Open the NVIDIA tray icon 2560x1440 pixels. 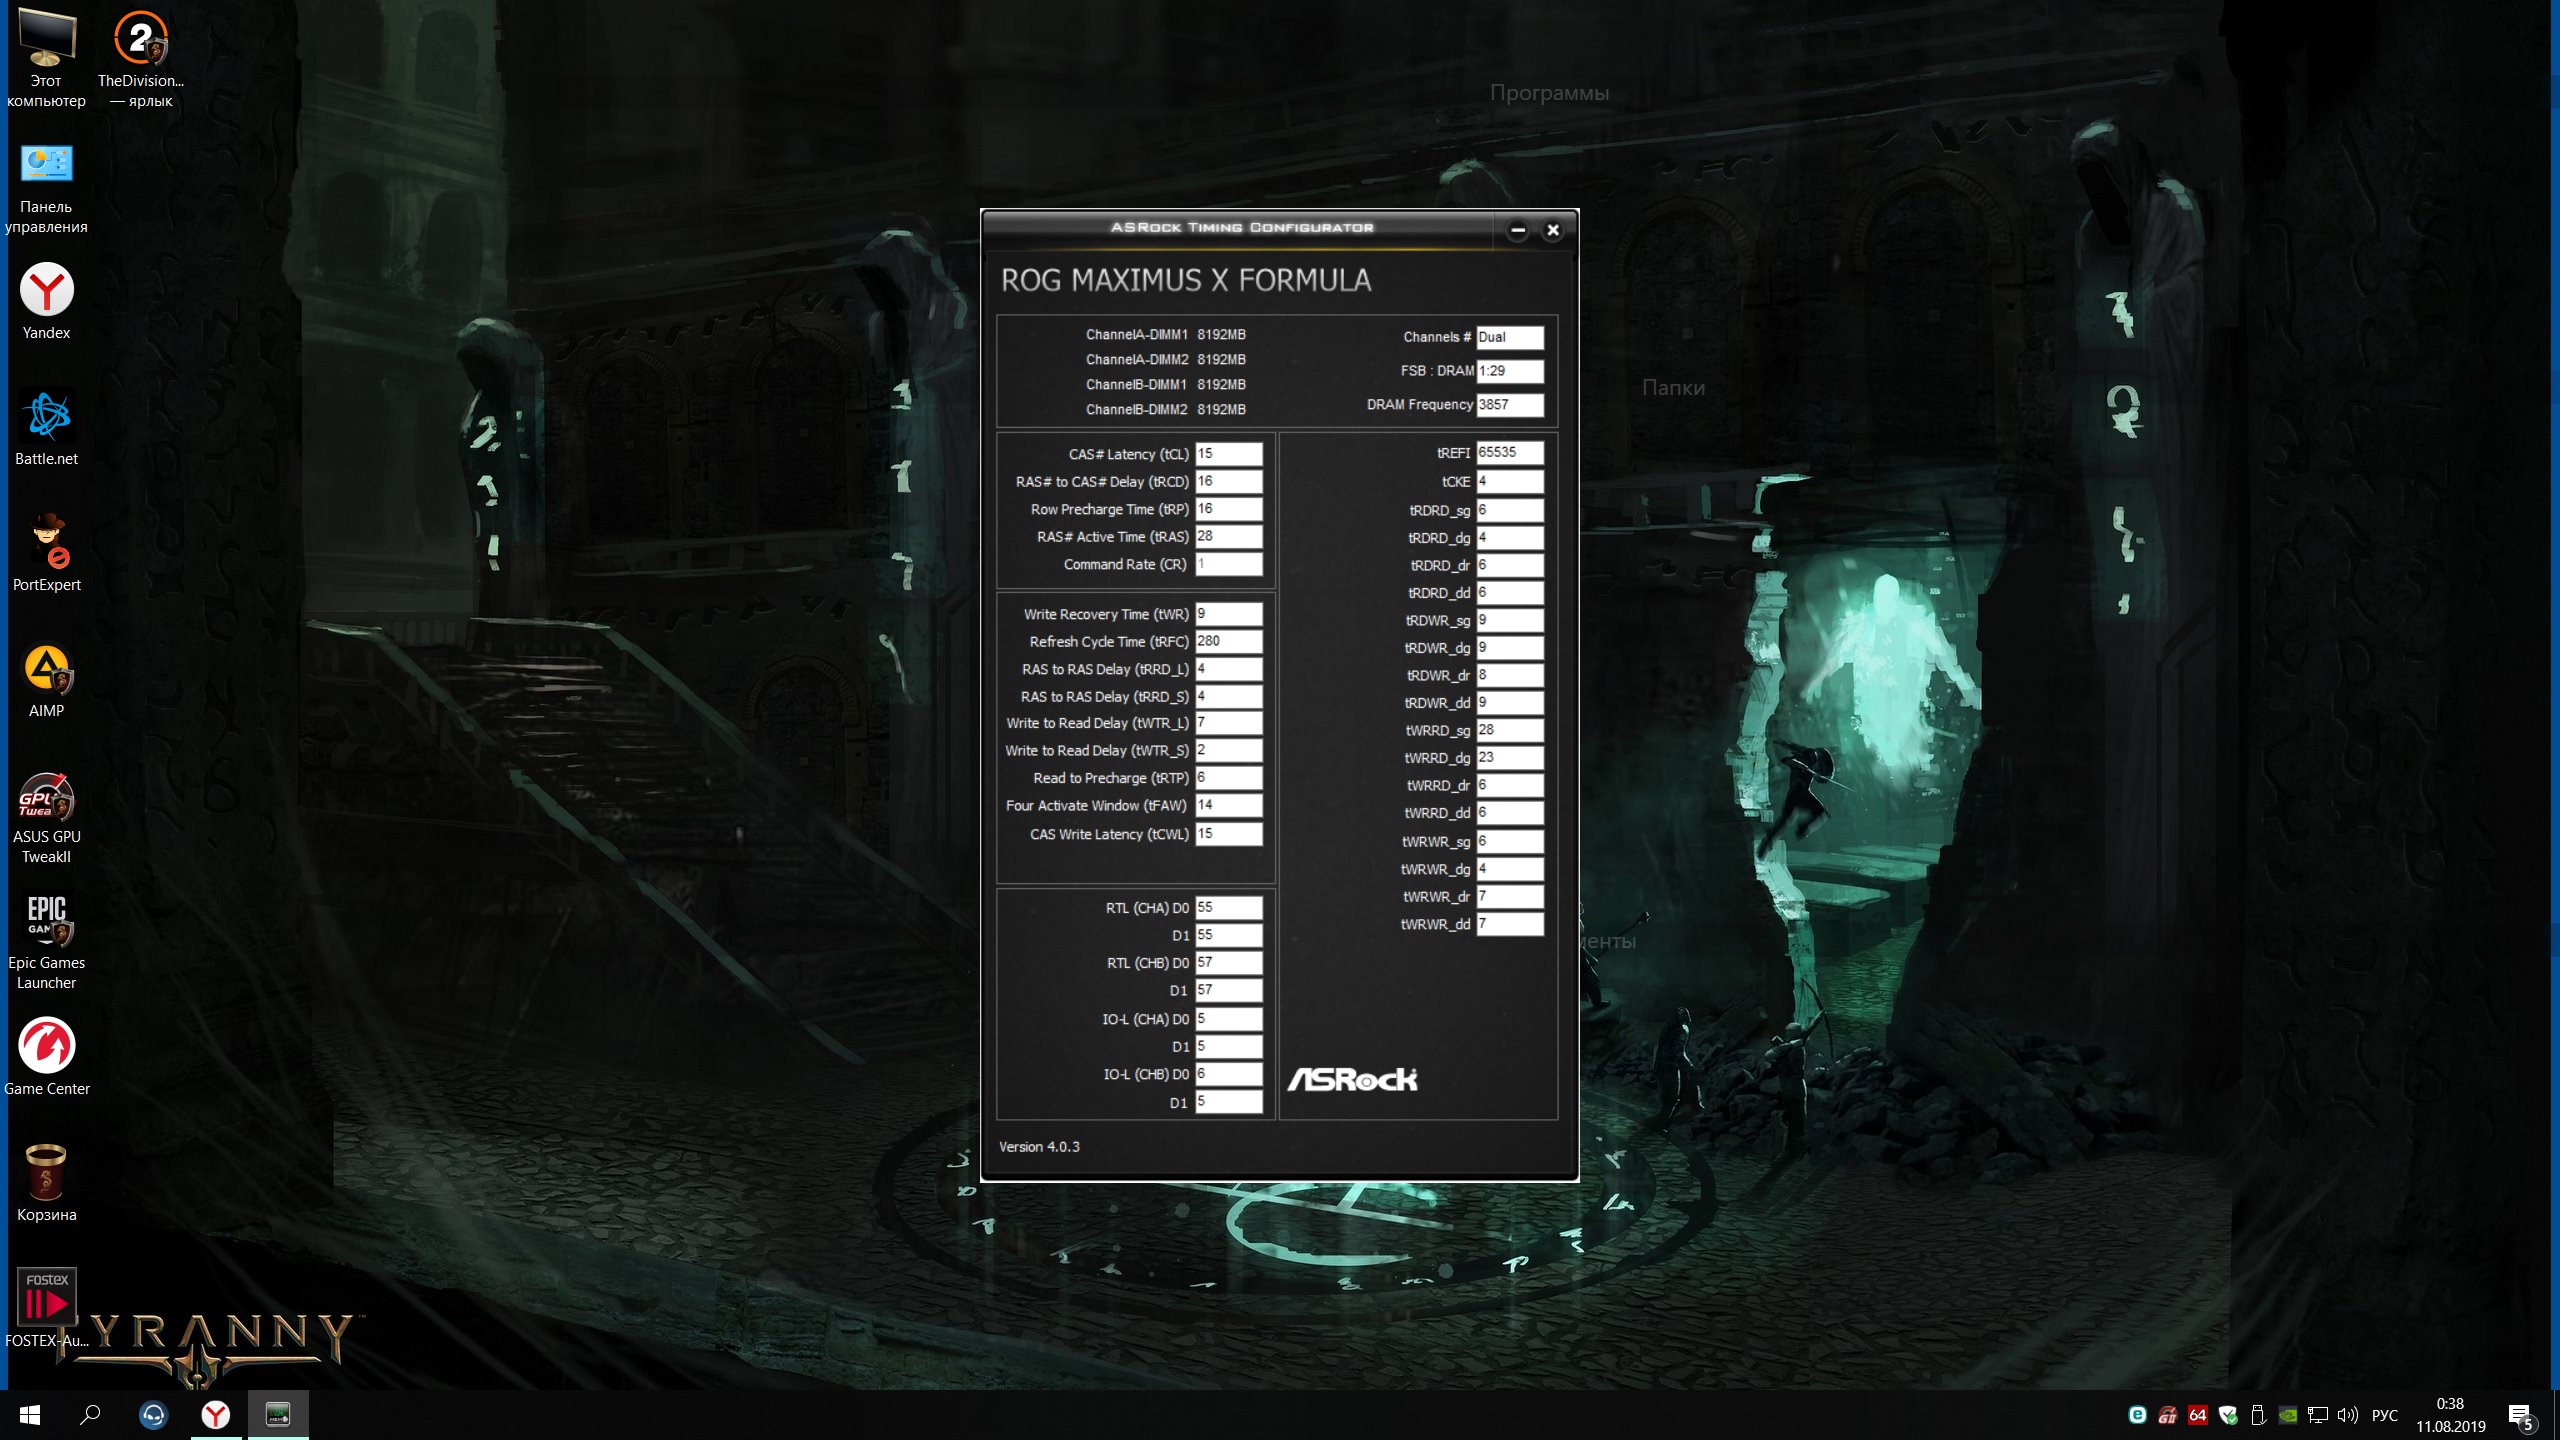pos(2288,1415)
